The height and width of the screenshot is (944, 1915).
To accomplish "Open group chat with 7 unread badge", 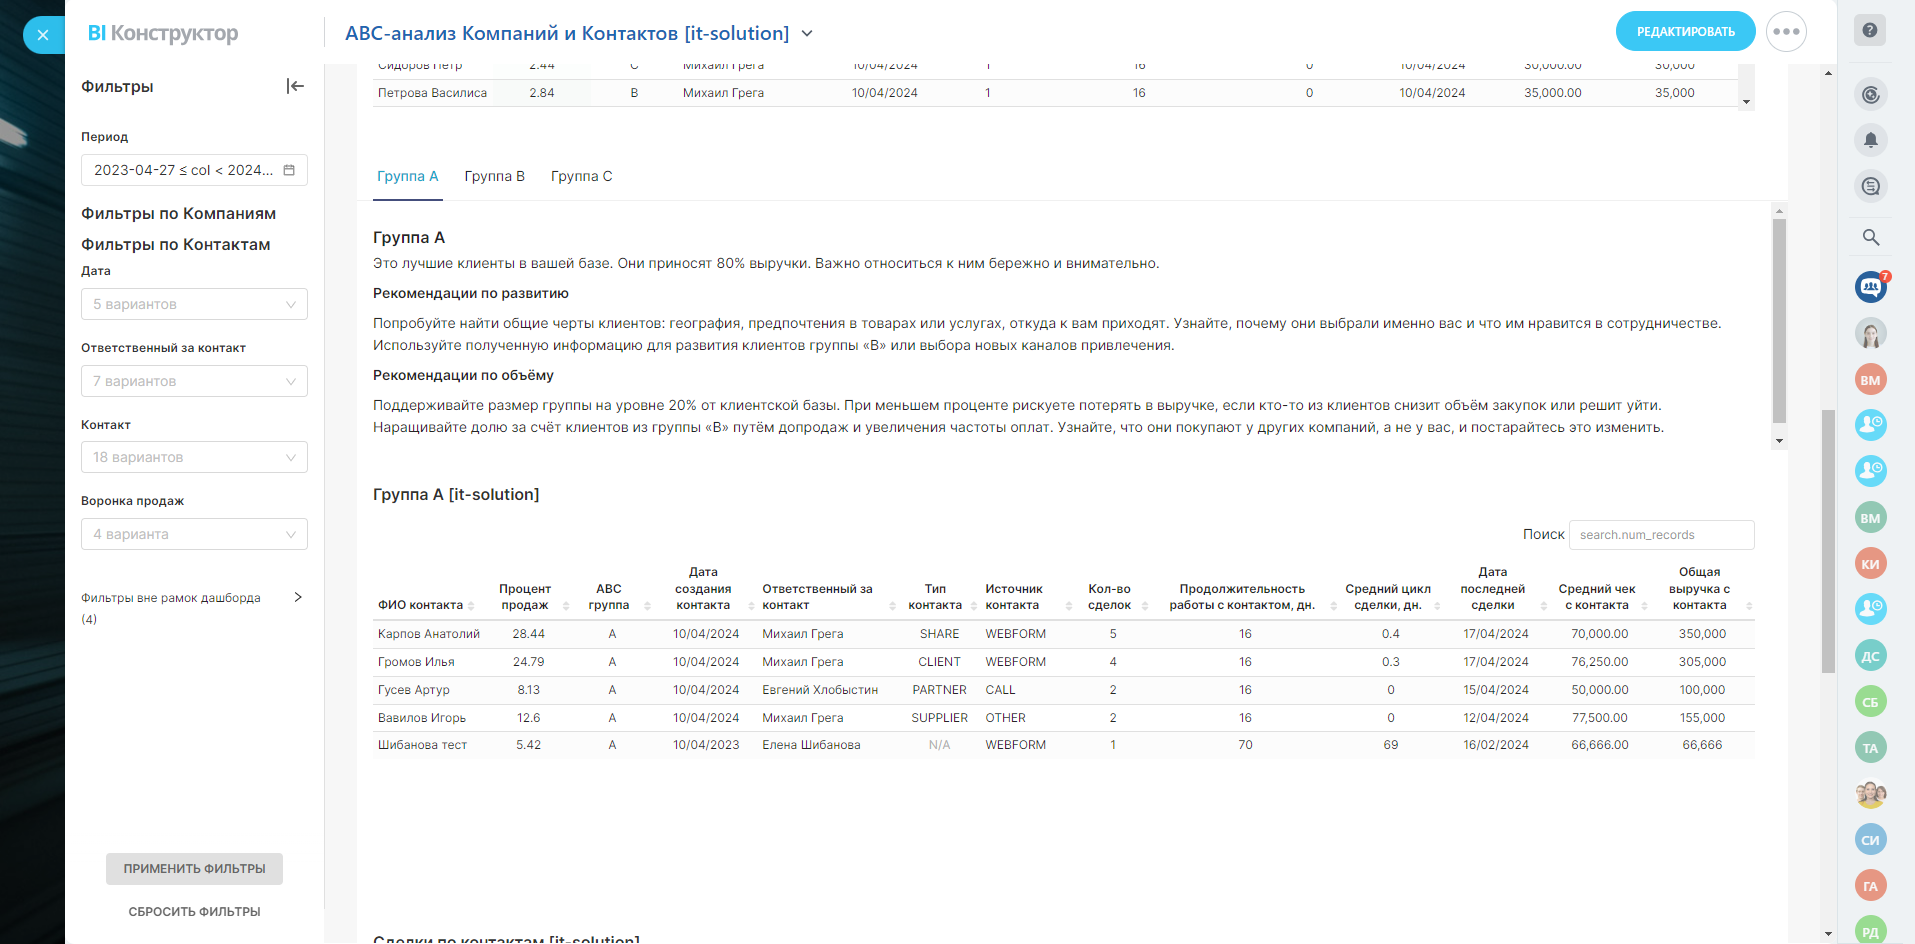I will [1870, 287].
